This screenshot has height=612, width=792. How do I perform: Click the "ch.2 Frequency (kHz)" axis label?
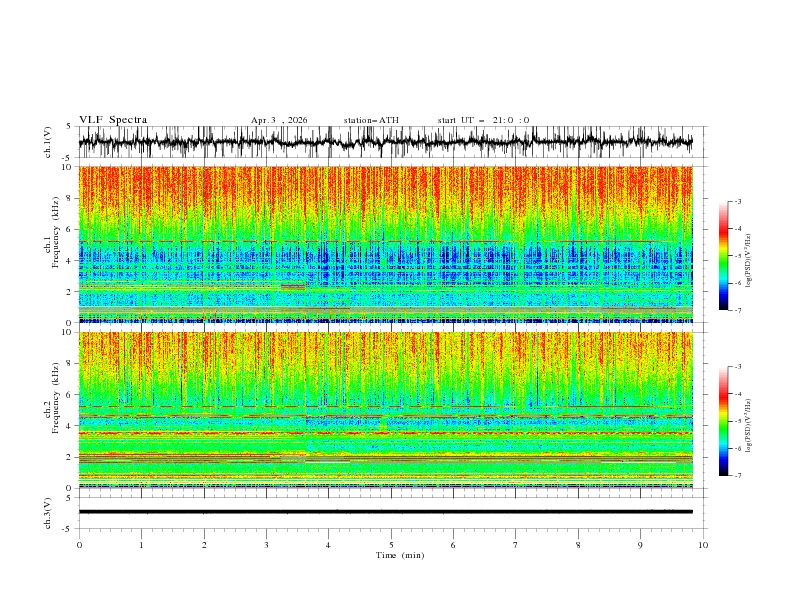[53, 399]
